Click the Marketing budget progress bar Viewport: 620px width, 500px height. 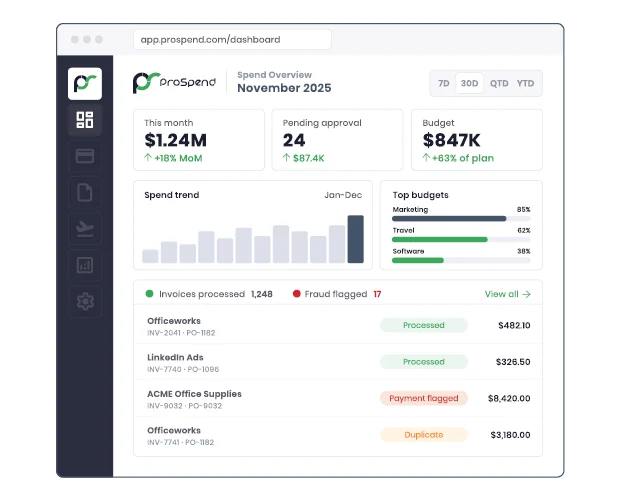pos(461,219)
